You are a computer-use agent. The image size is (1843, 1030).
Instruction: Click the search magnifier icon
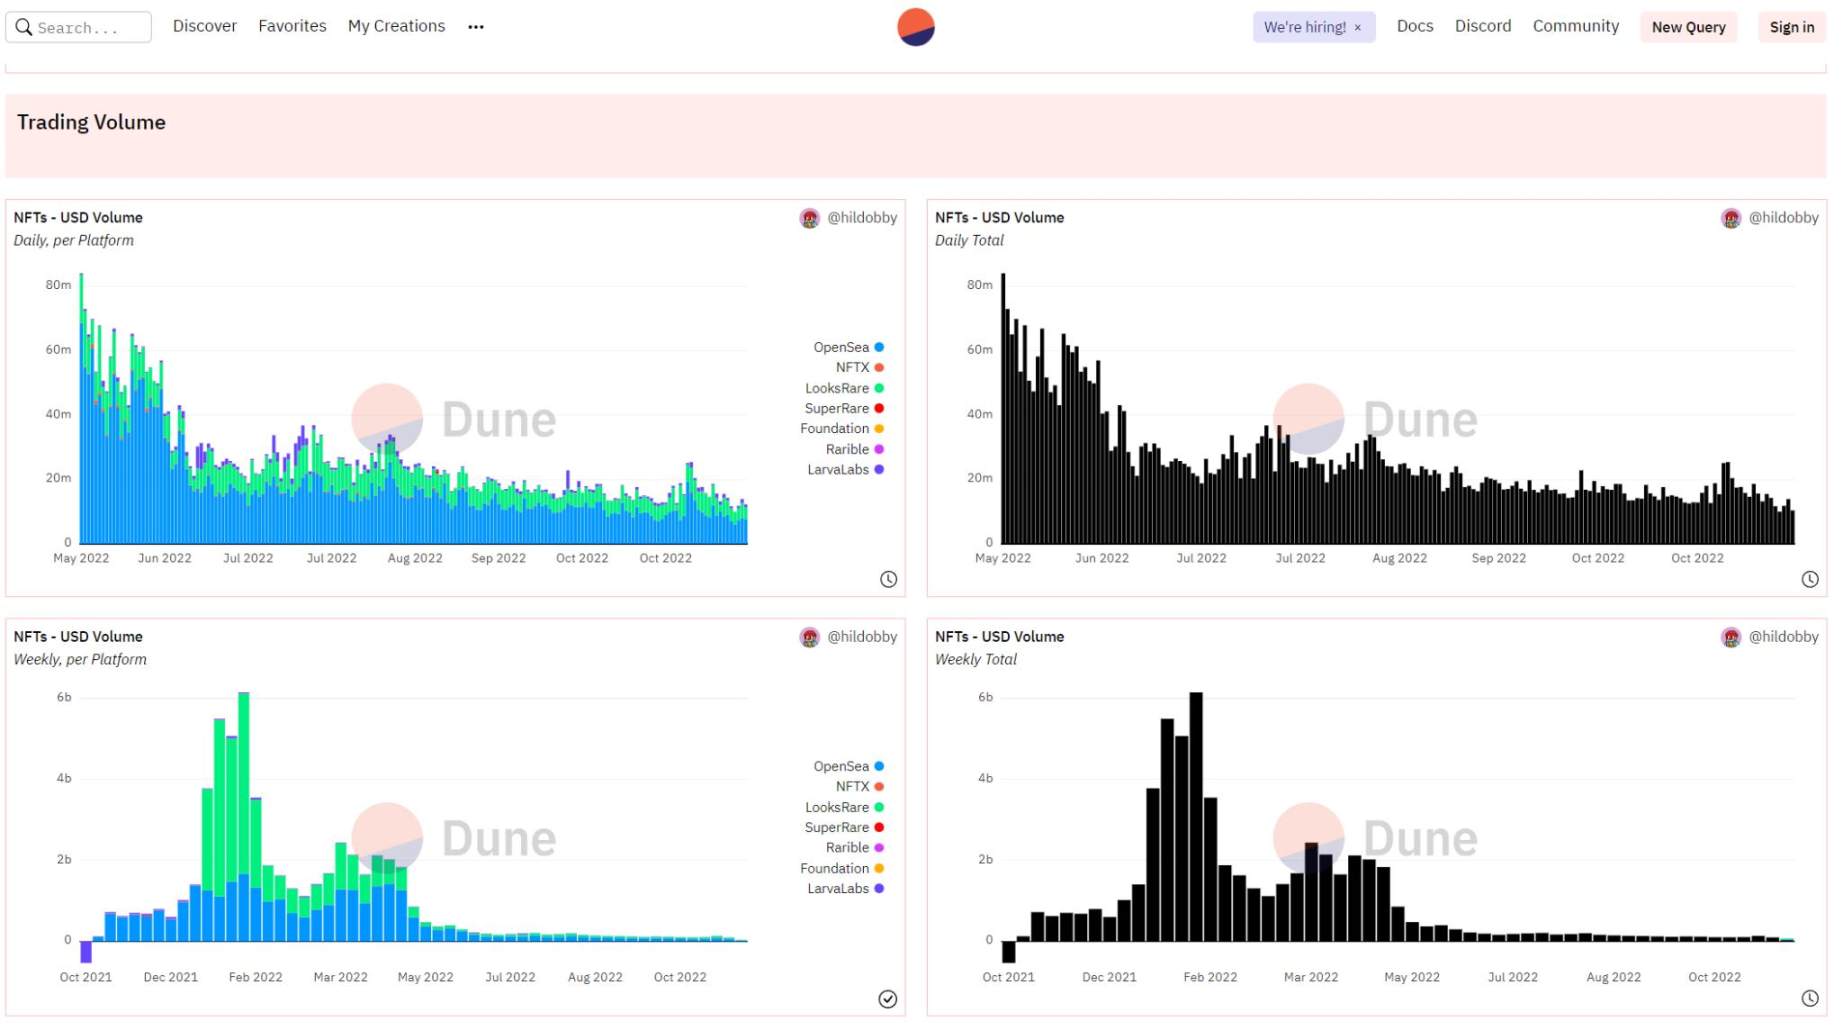24,27
